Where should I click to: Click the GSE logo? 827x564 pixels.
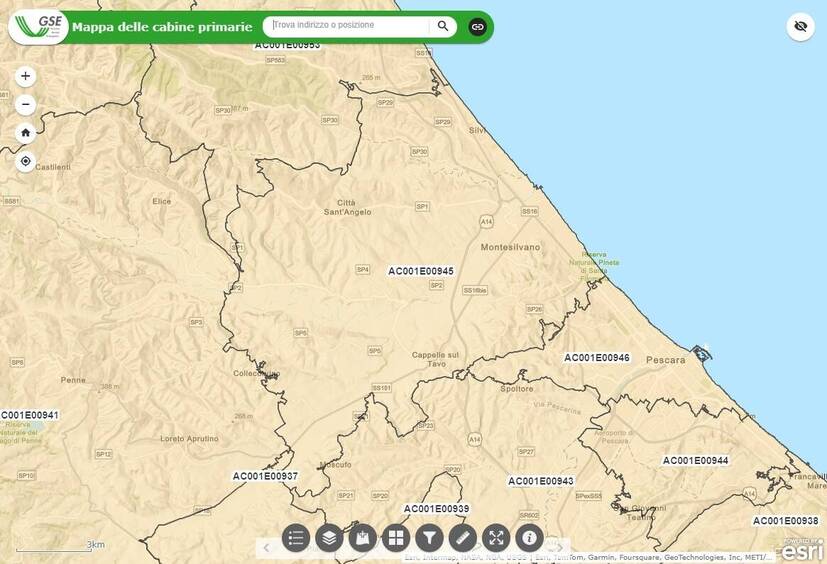(38, 26)
